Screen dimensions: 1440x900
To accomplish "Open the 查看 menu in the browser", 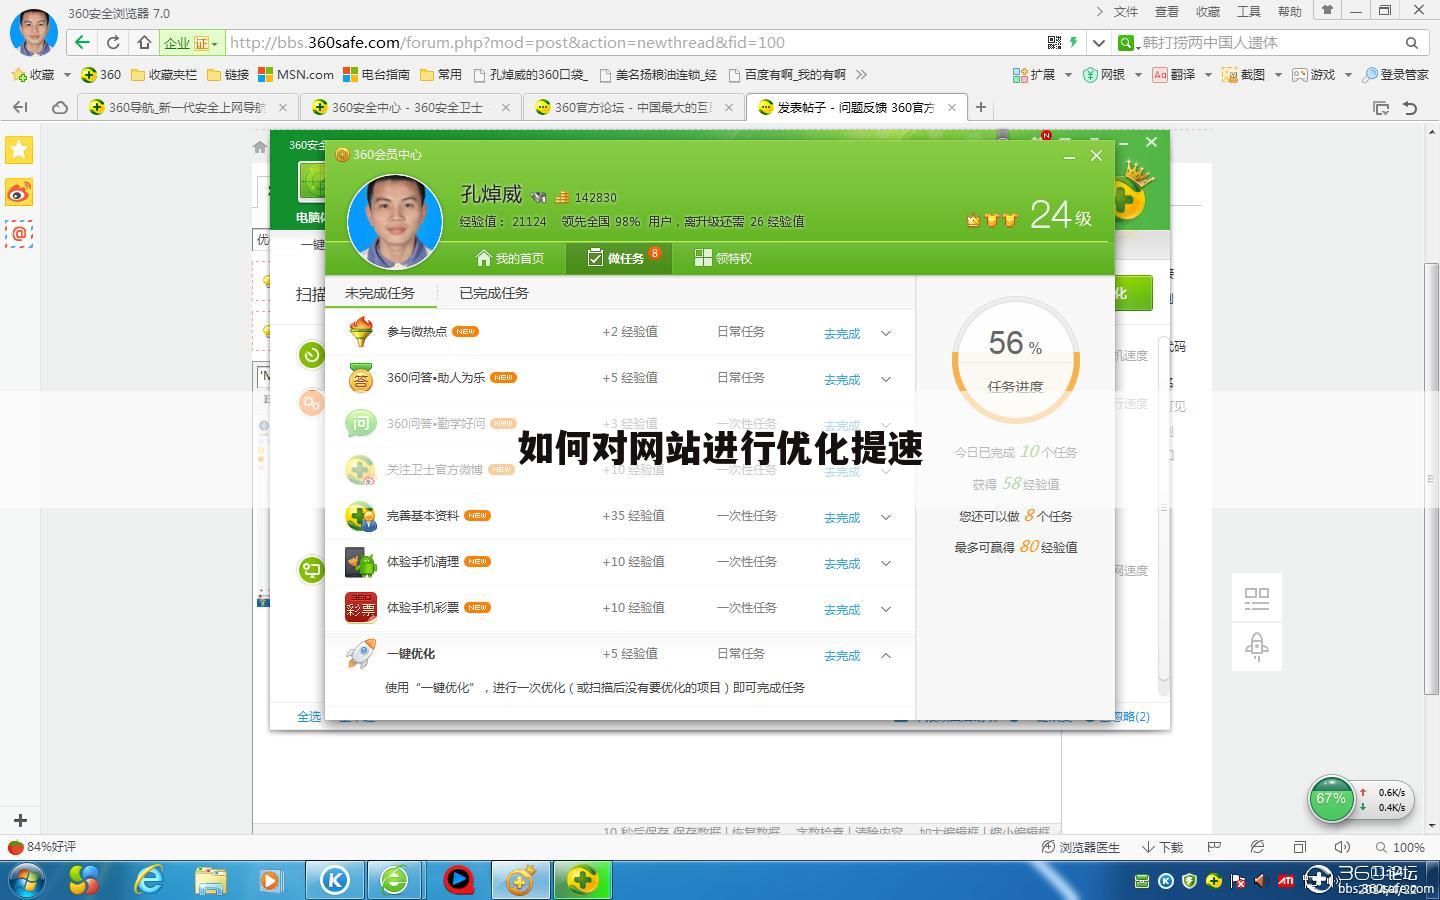I will pos(1167,12).
